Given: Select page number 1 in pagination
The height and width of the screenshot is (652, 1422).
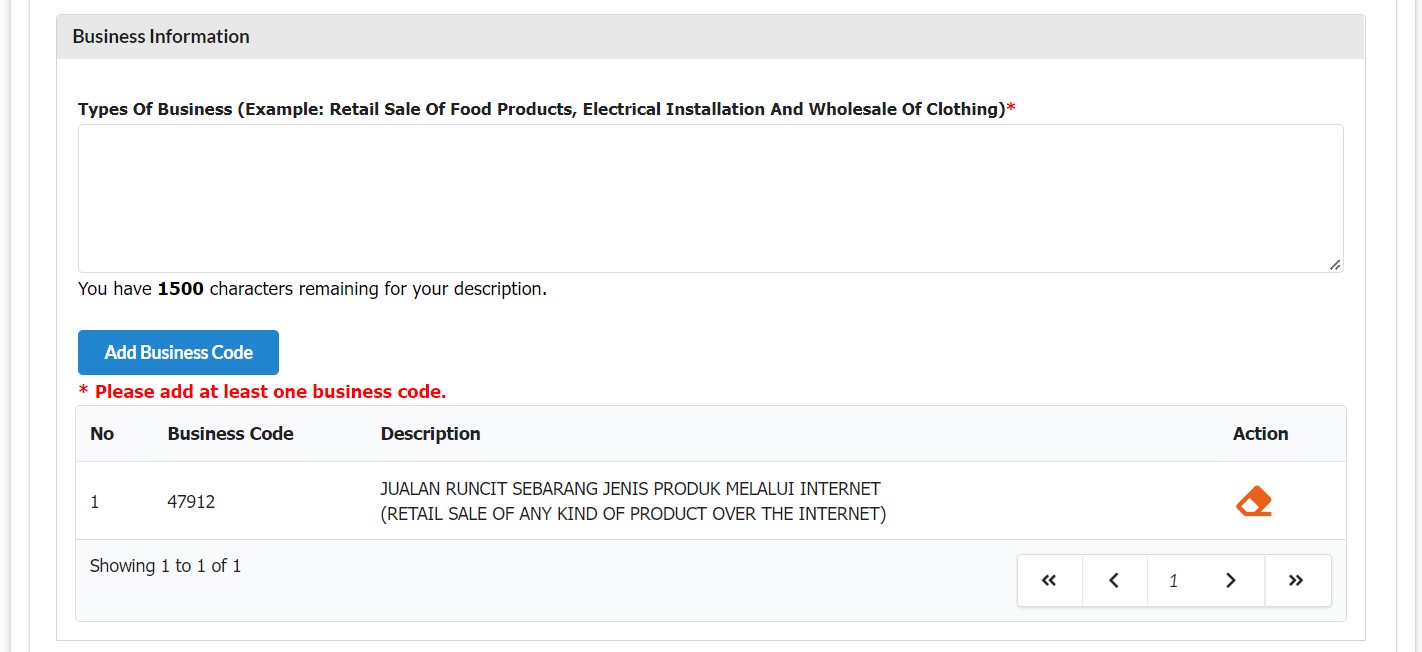Looking at the screenshot, I should [x=1173, y=581].
